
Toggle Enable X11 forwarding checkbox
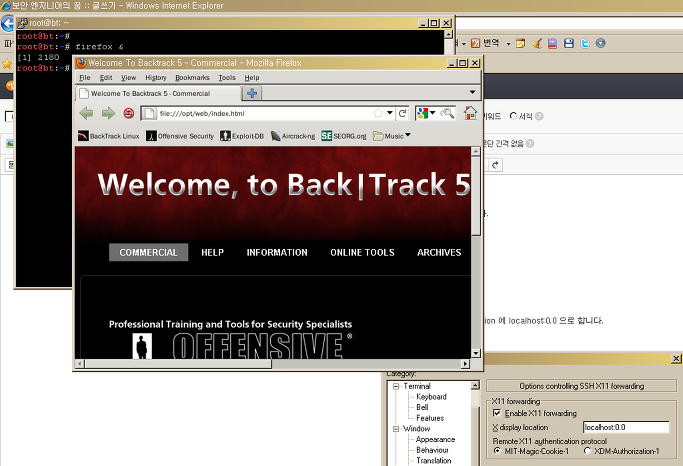point(497,412)
